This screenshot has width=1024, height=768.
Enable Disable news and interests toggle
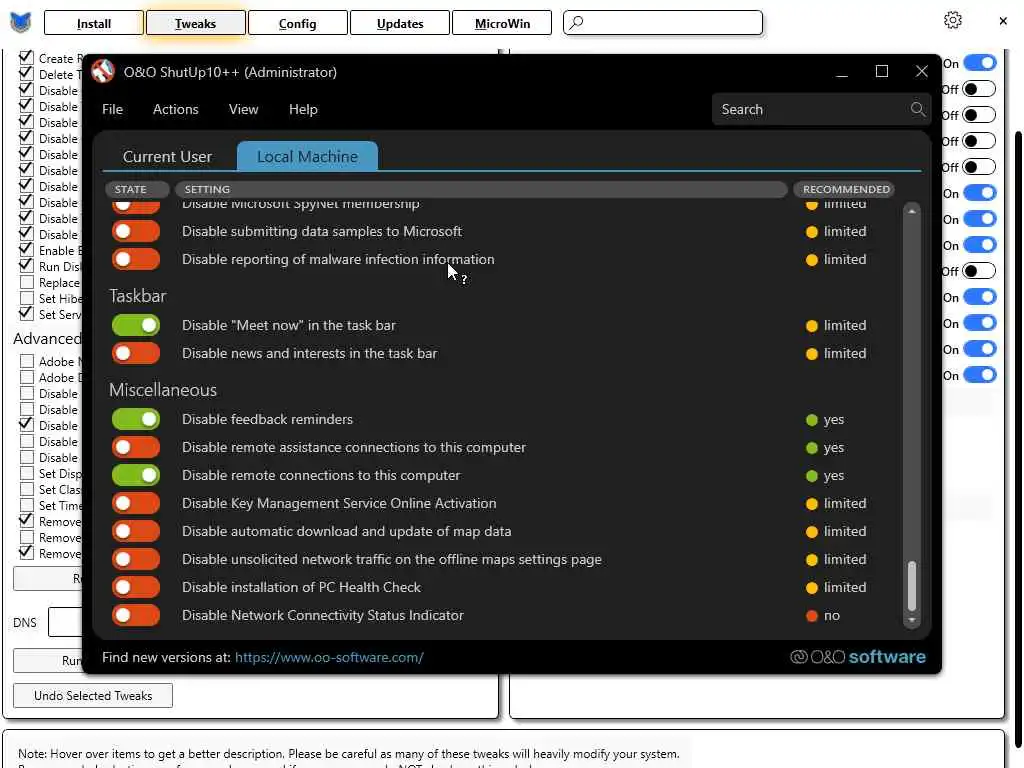[136, 353]
